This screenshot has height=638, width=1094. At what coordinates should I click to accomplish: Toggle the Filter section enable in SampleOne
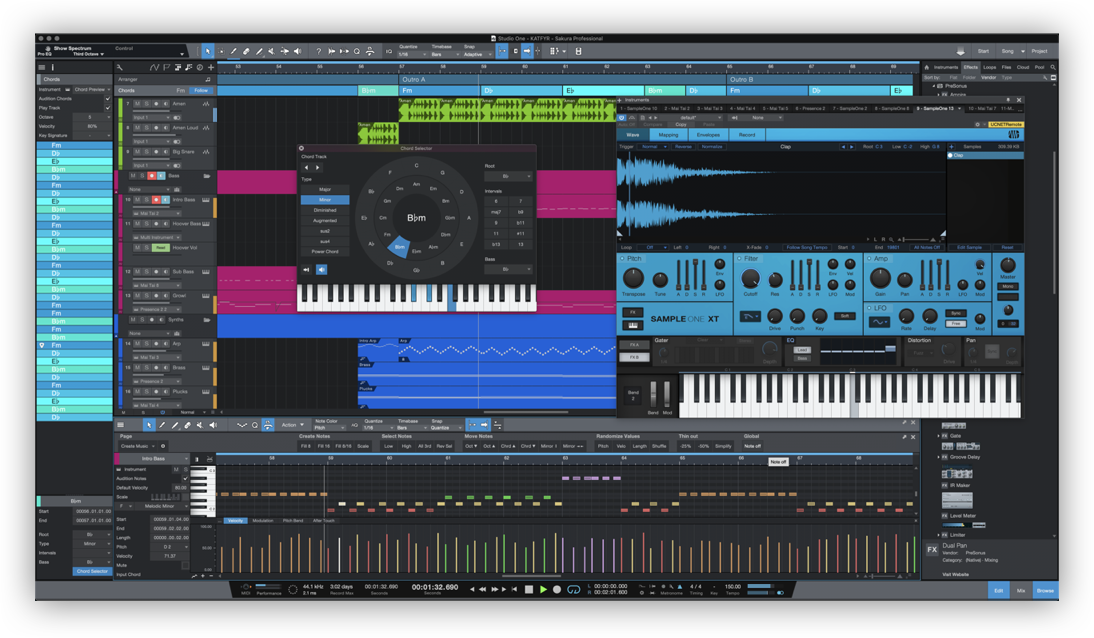pos(740,258)
